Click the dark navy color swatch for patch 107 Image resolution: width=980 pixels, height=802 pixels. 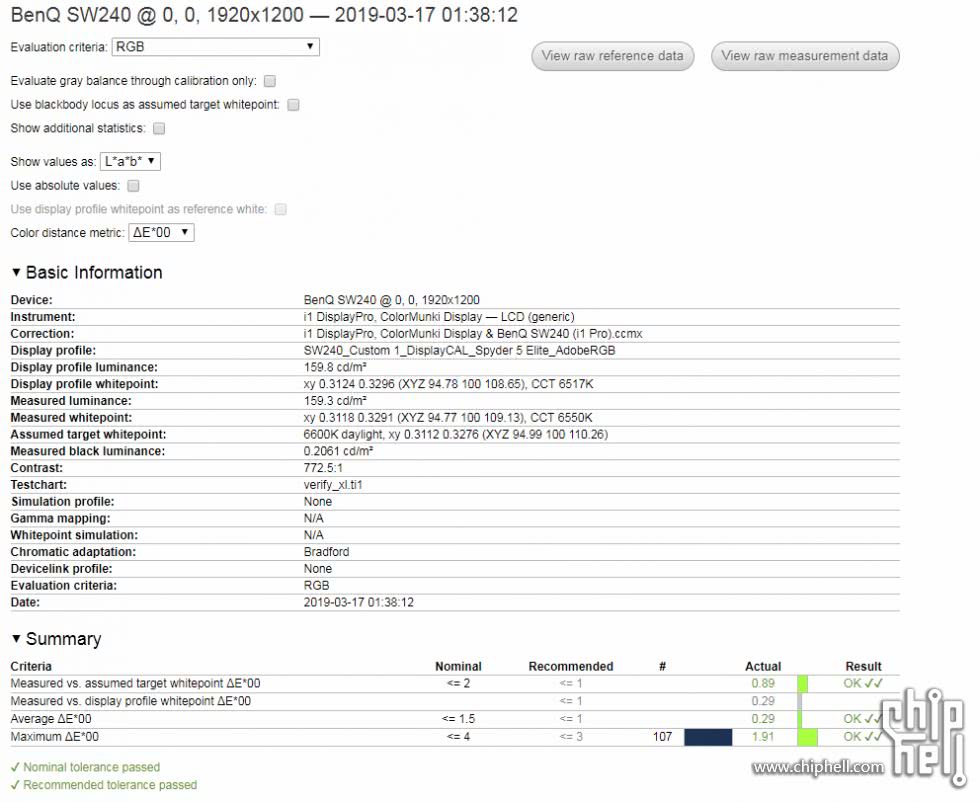point(708,737)
